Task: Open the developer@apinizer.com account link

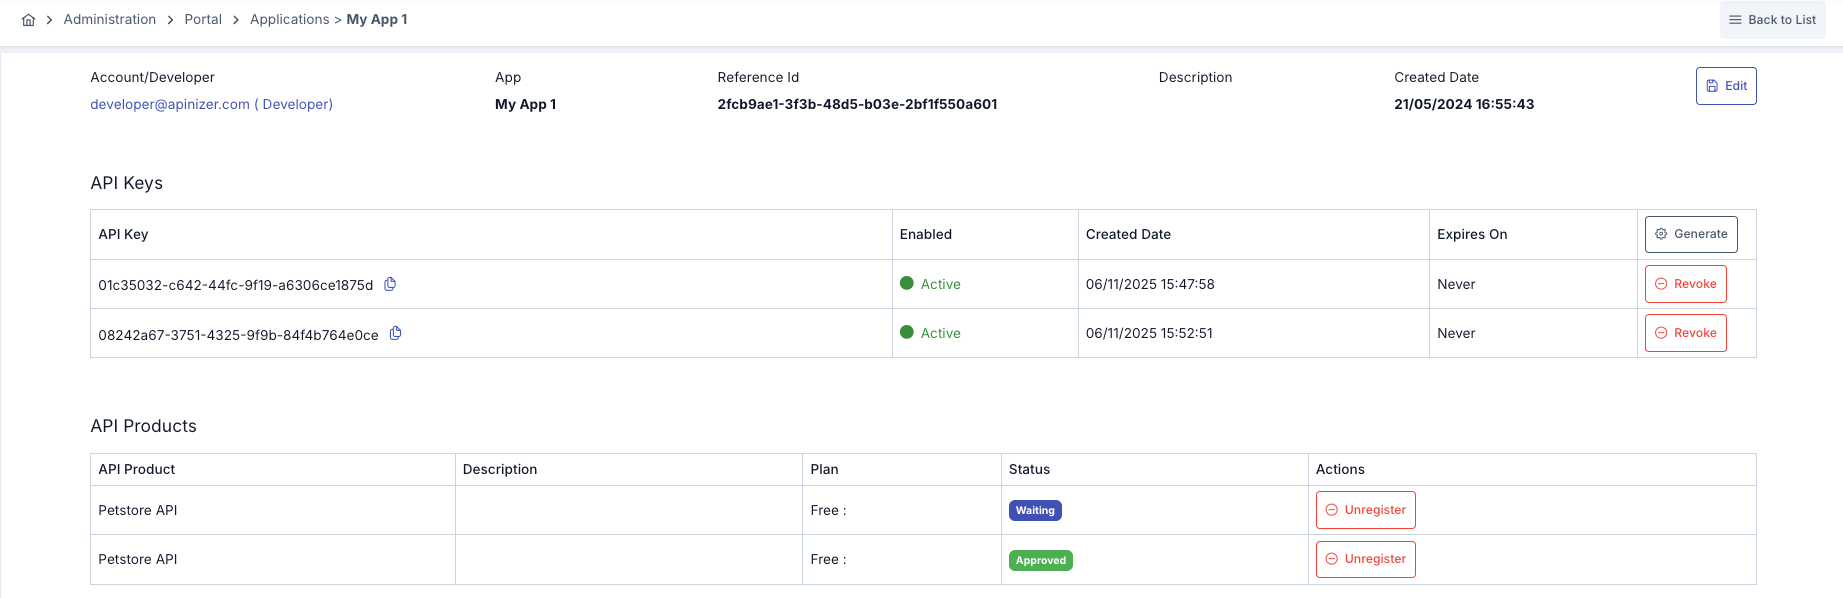Action: tap(211, 104)
